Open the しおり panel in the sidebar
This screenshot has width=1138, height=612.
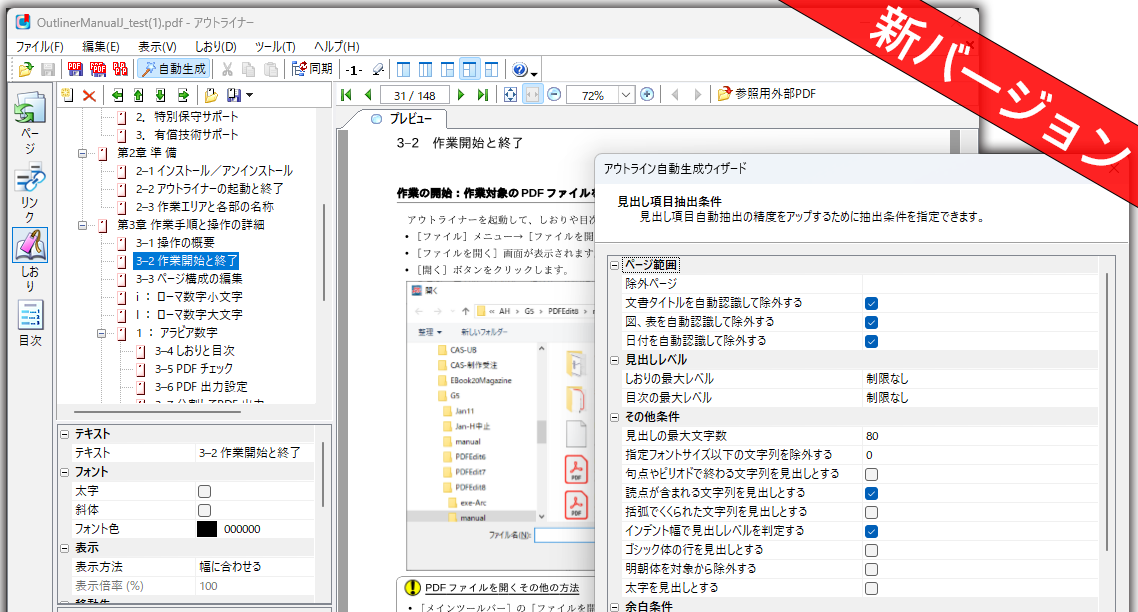tap(30, 258)
